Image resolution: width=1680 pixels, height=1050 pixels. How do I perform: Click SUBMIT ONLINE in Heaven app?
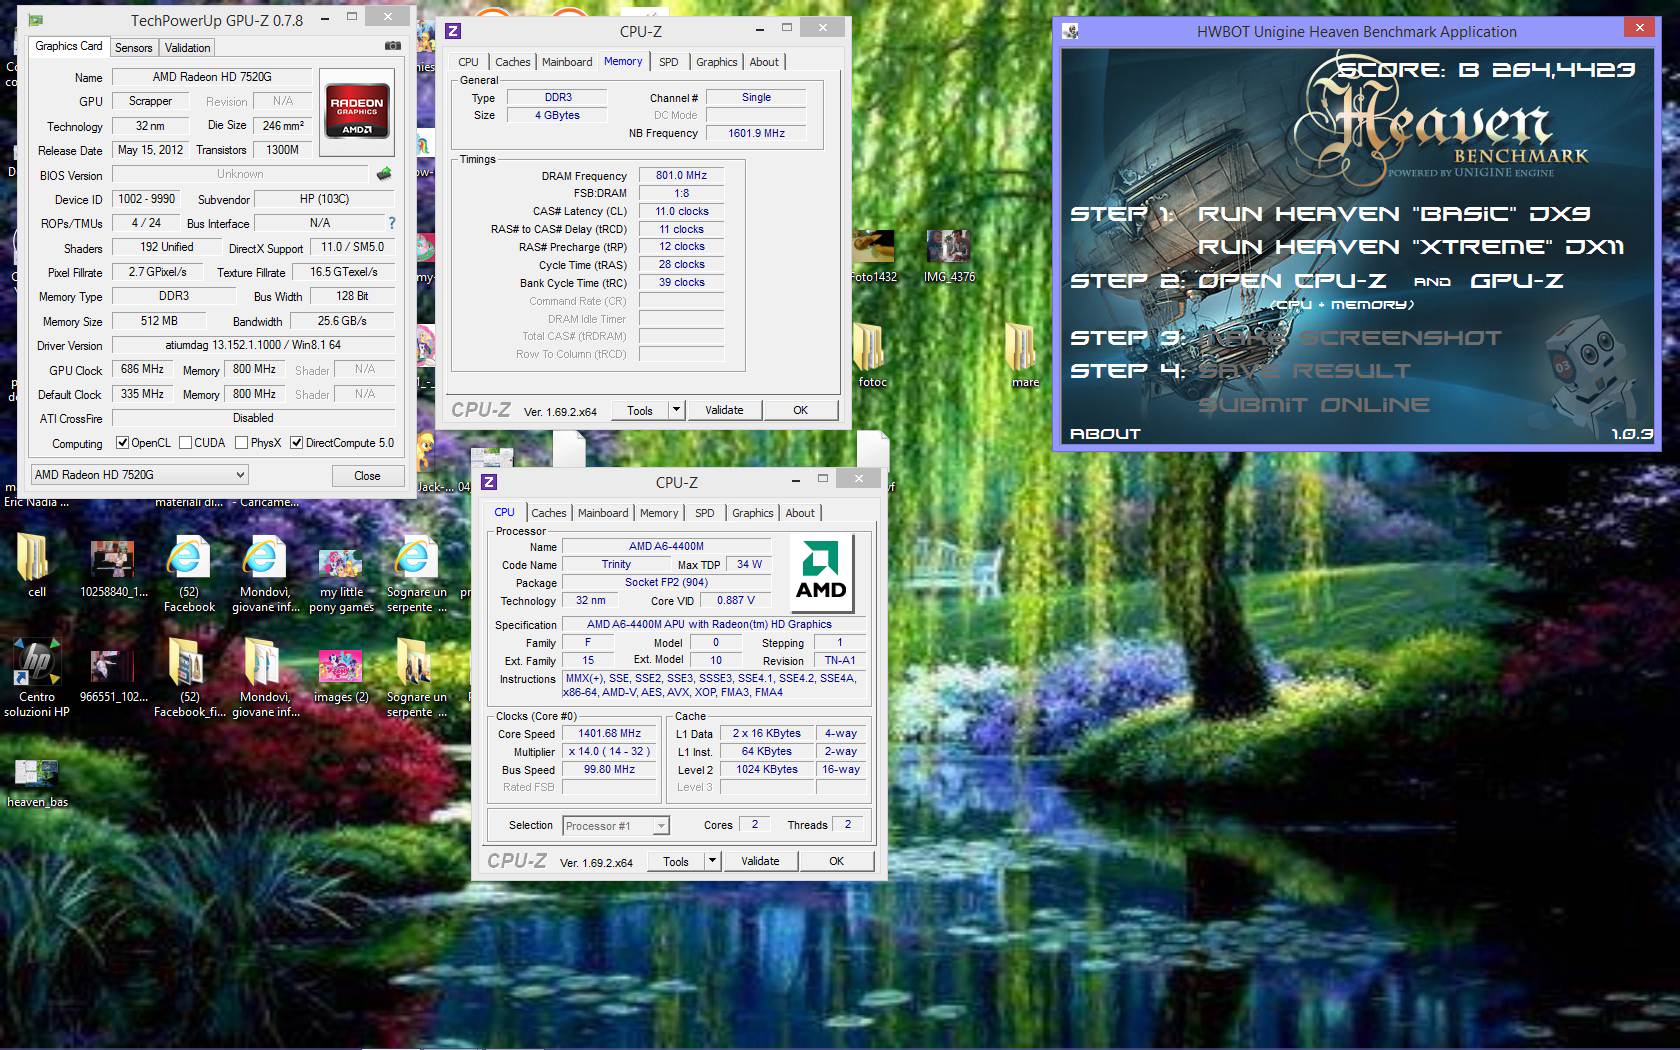click(x=1314, y=405)
